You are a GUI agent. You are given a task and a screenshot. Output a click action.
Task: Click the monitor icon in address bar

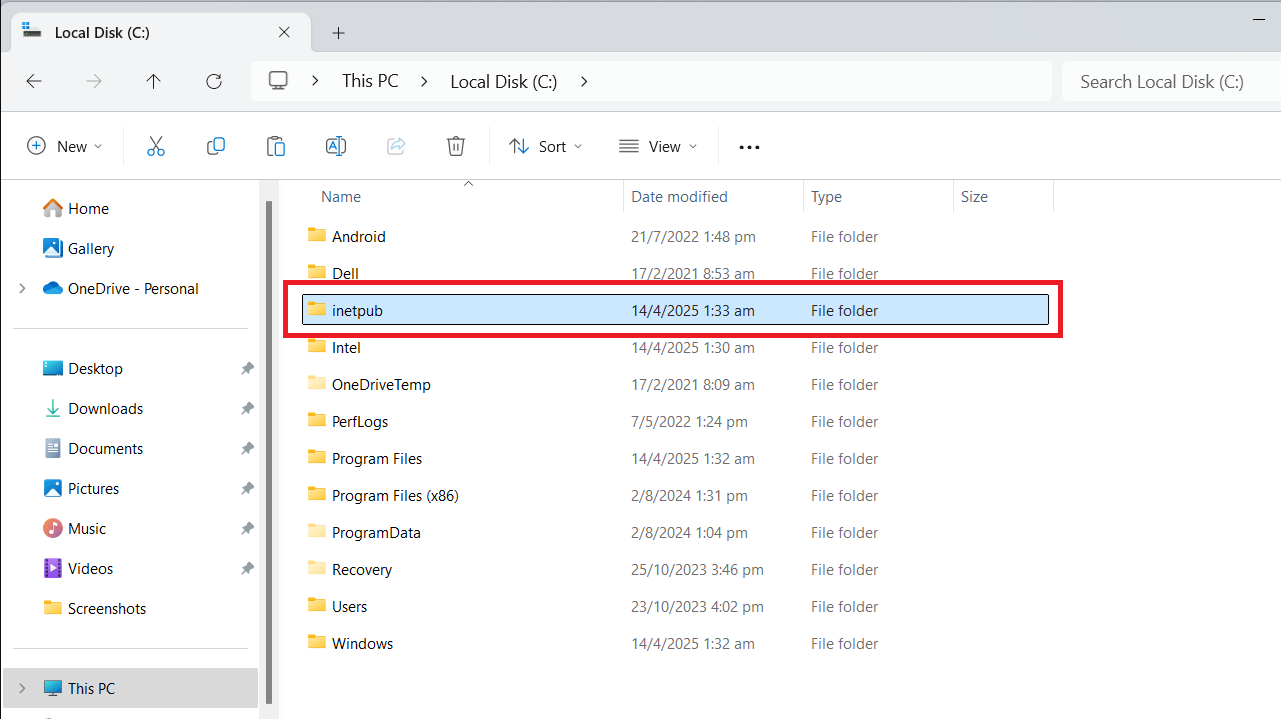coord(279,81)
